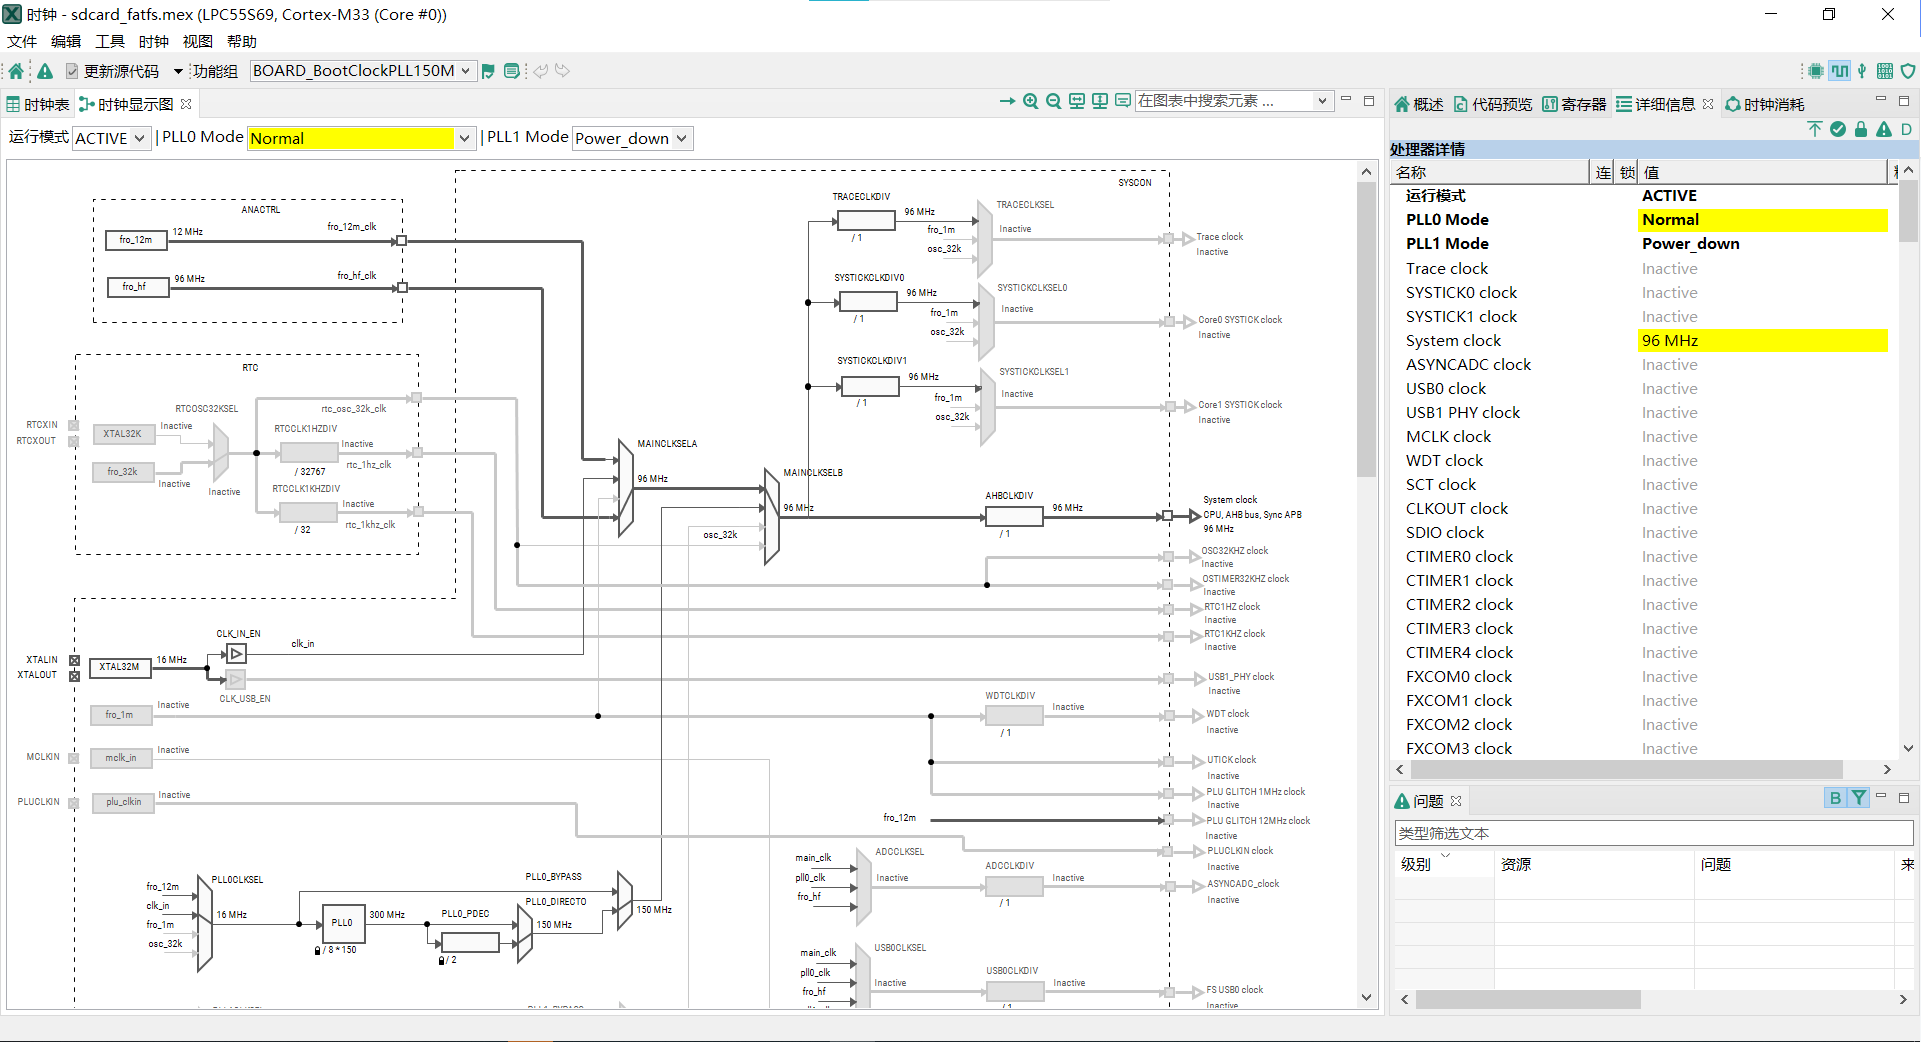
Task: Open the 帮助 menu
Action: (x=242, y=41)
